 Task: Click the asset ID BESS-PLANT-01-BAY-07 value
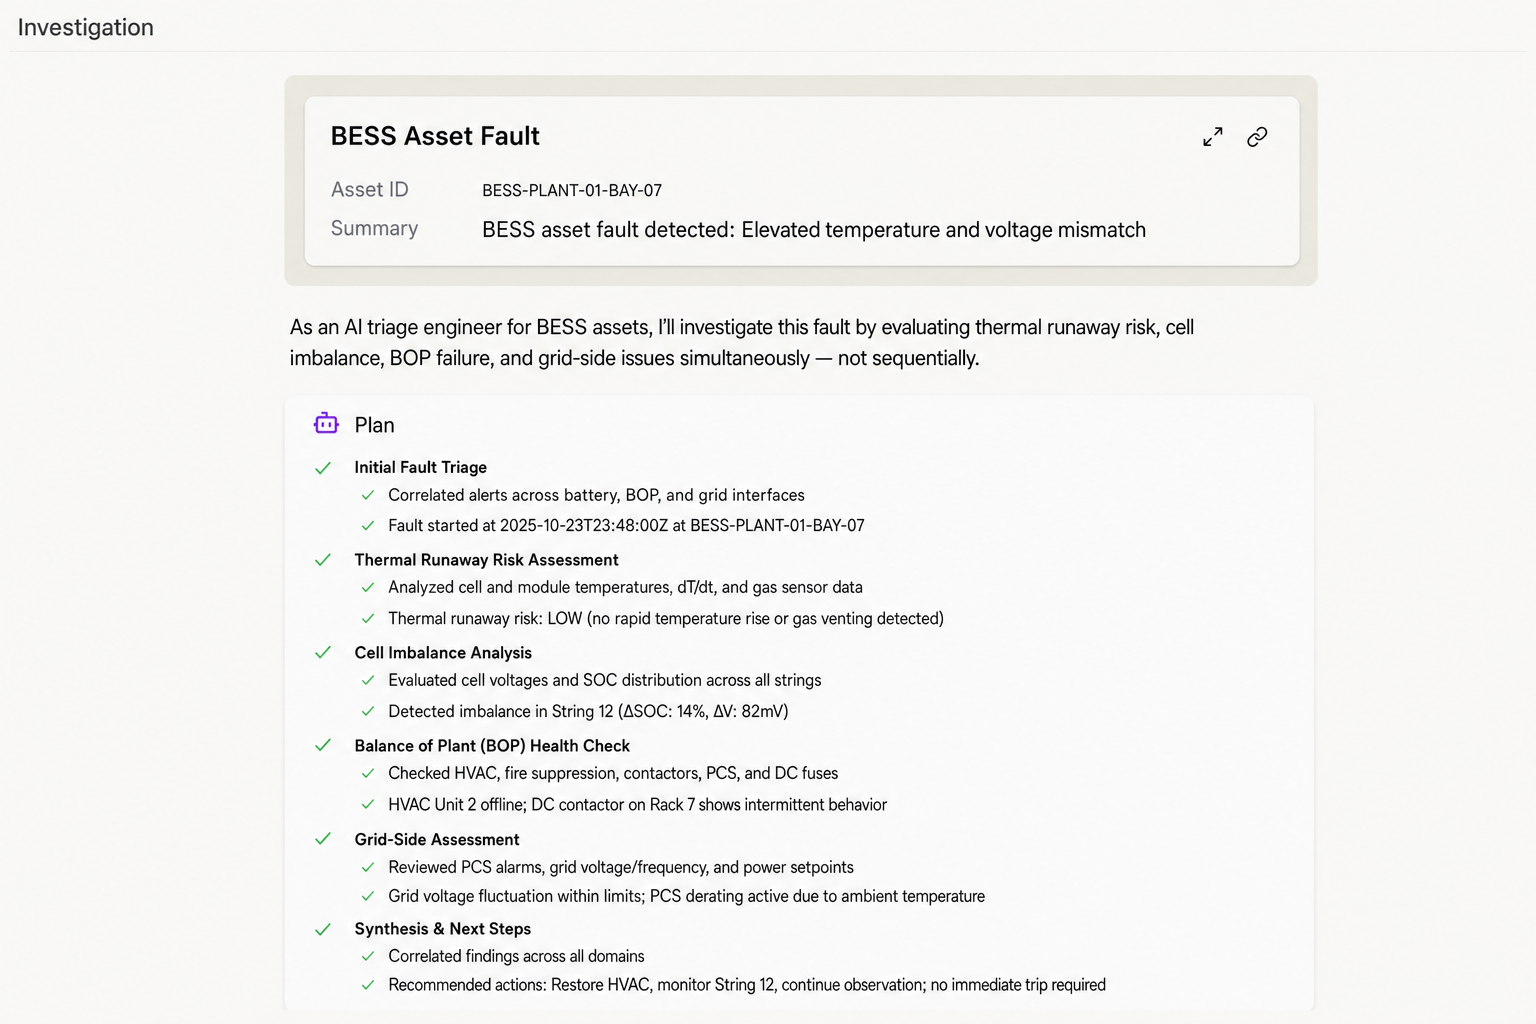(572, 190)
